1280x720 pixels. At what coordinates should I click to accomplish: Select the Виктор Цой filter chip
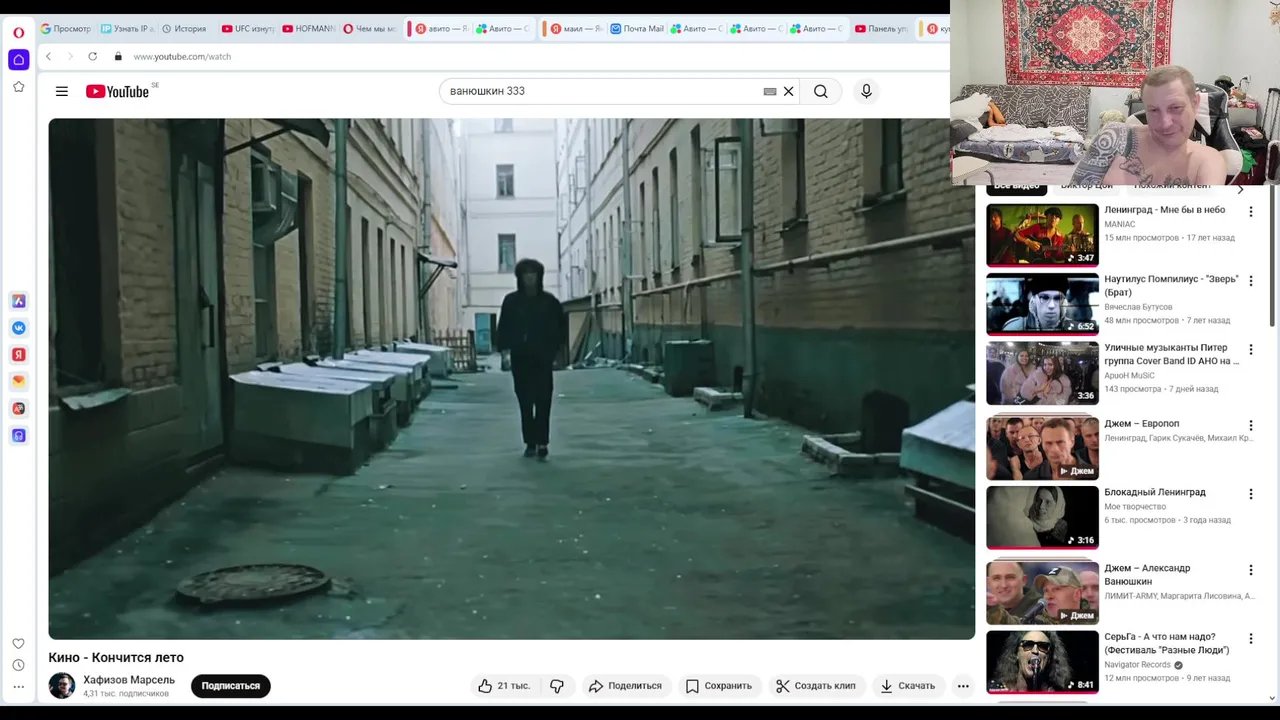1086,187
